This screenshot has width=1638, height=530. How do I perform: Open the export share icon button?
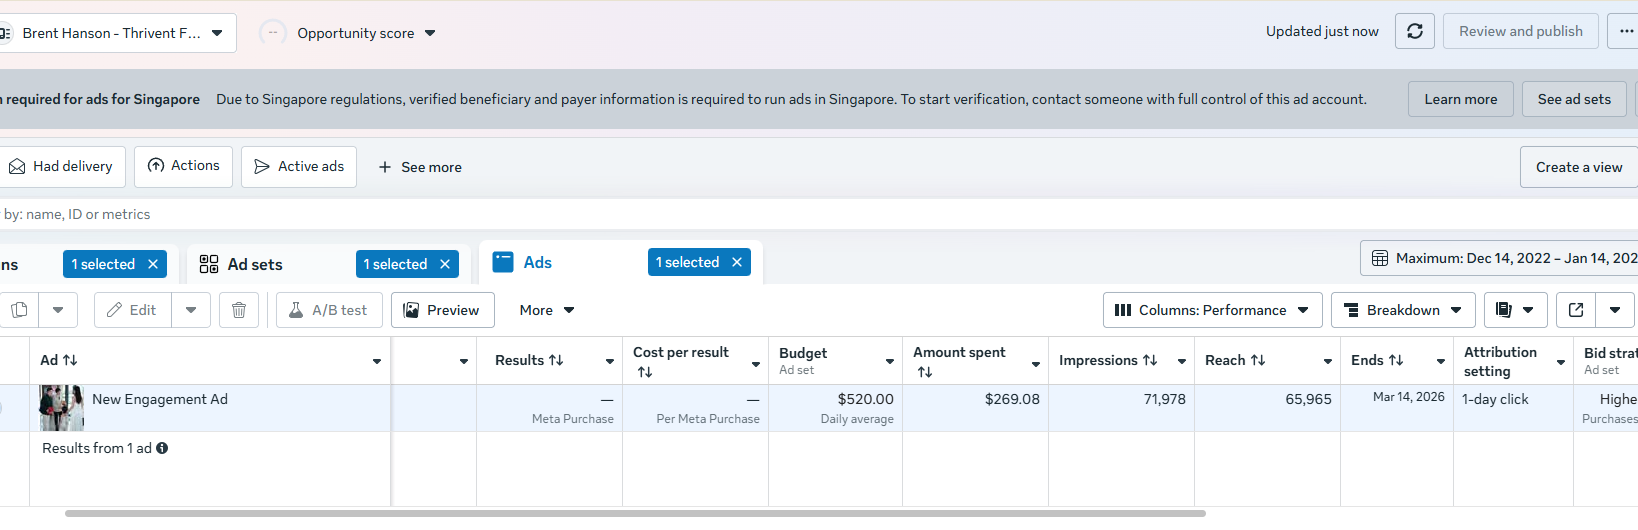click(x=1576, y=310)
